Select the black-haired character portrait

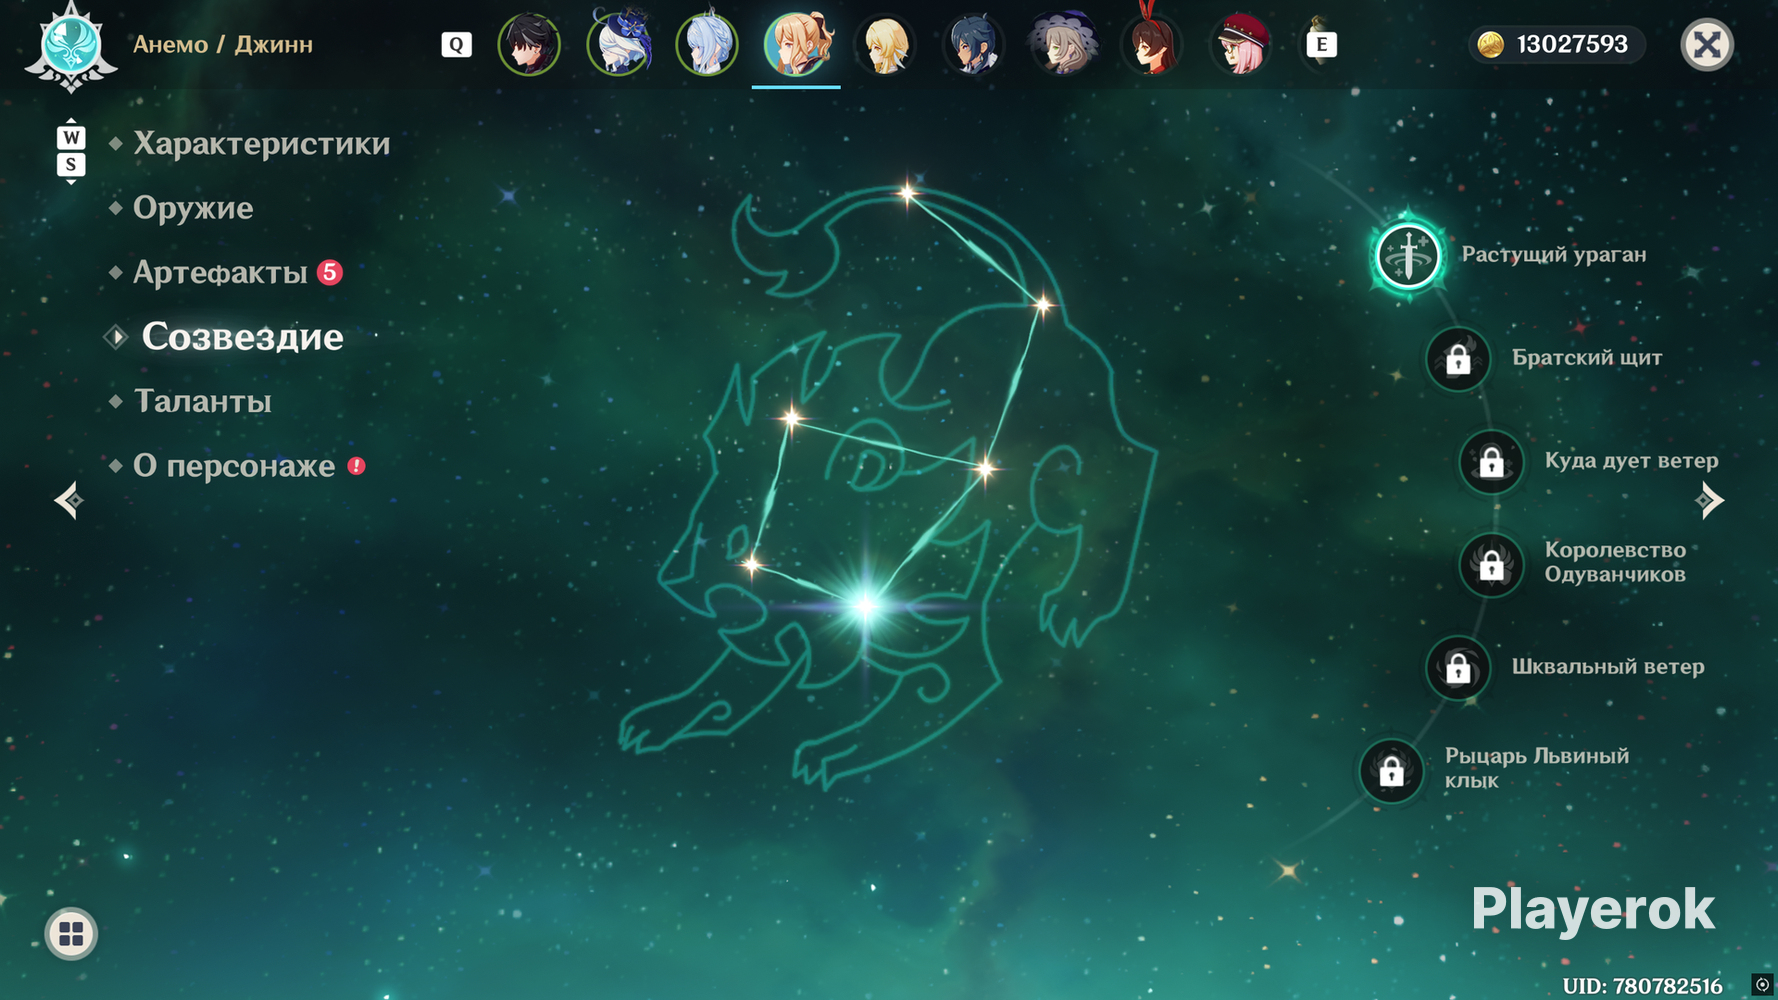click(529, 44)
